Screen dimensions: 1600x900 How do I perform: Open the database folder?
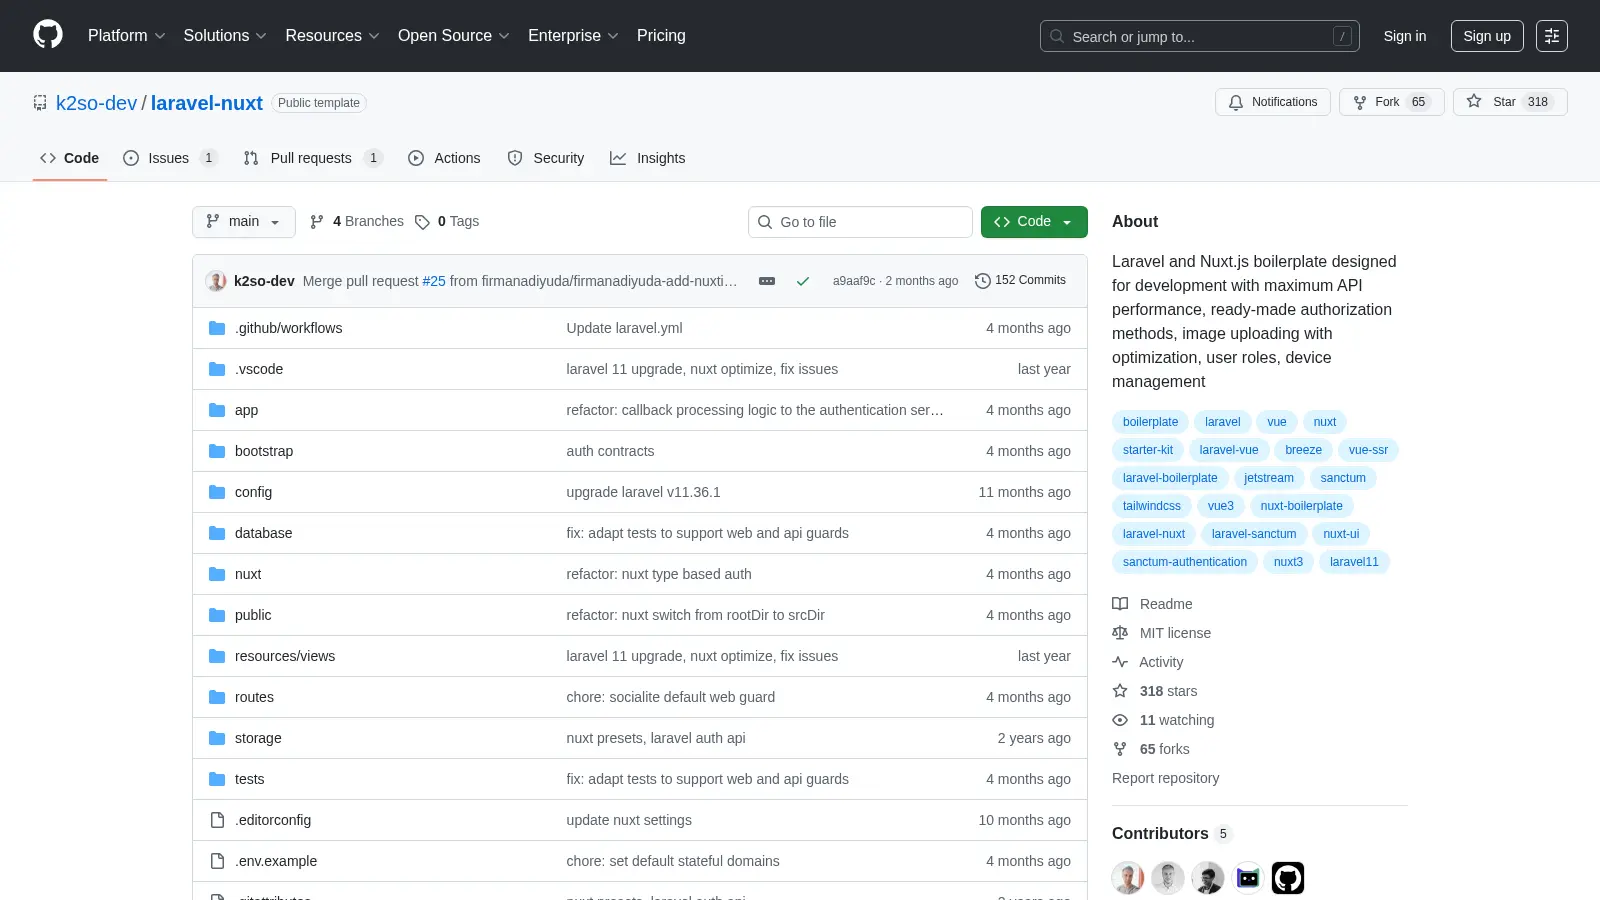pyautogui.click(x=264, y=533)
